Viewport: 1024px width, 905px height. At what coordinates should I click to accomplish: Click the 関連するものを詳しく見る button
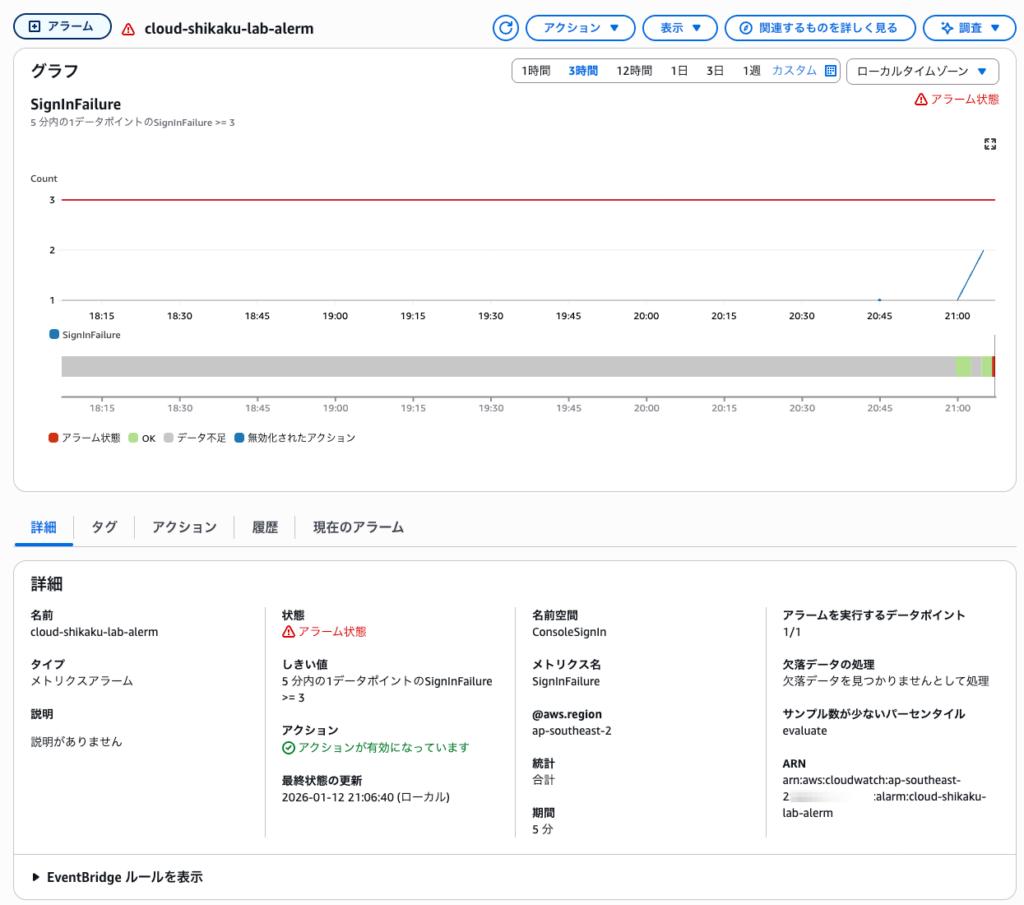pyautogui.click(x=820, y=28)
